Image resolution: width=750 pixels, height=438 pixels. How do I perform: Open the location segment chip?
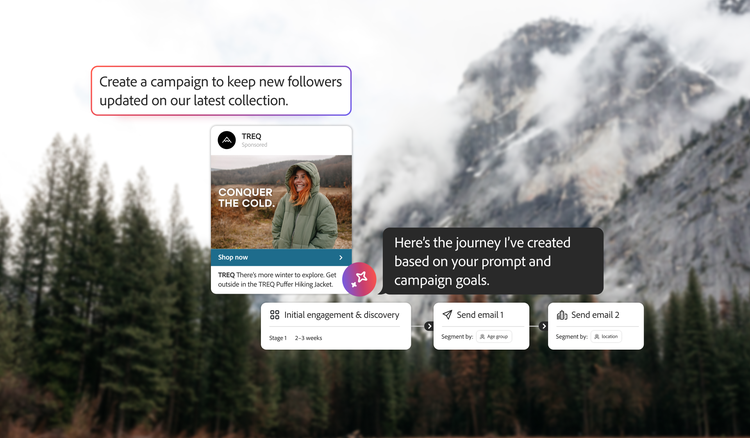(606, 337)
